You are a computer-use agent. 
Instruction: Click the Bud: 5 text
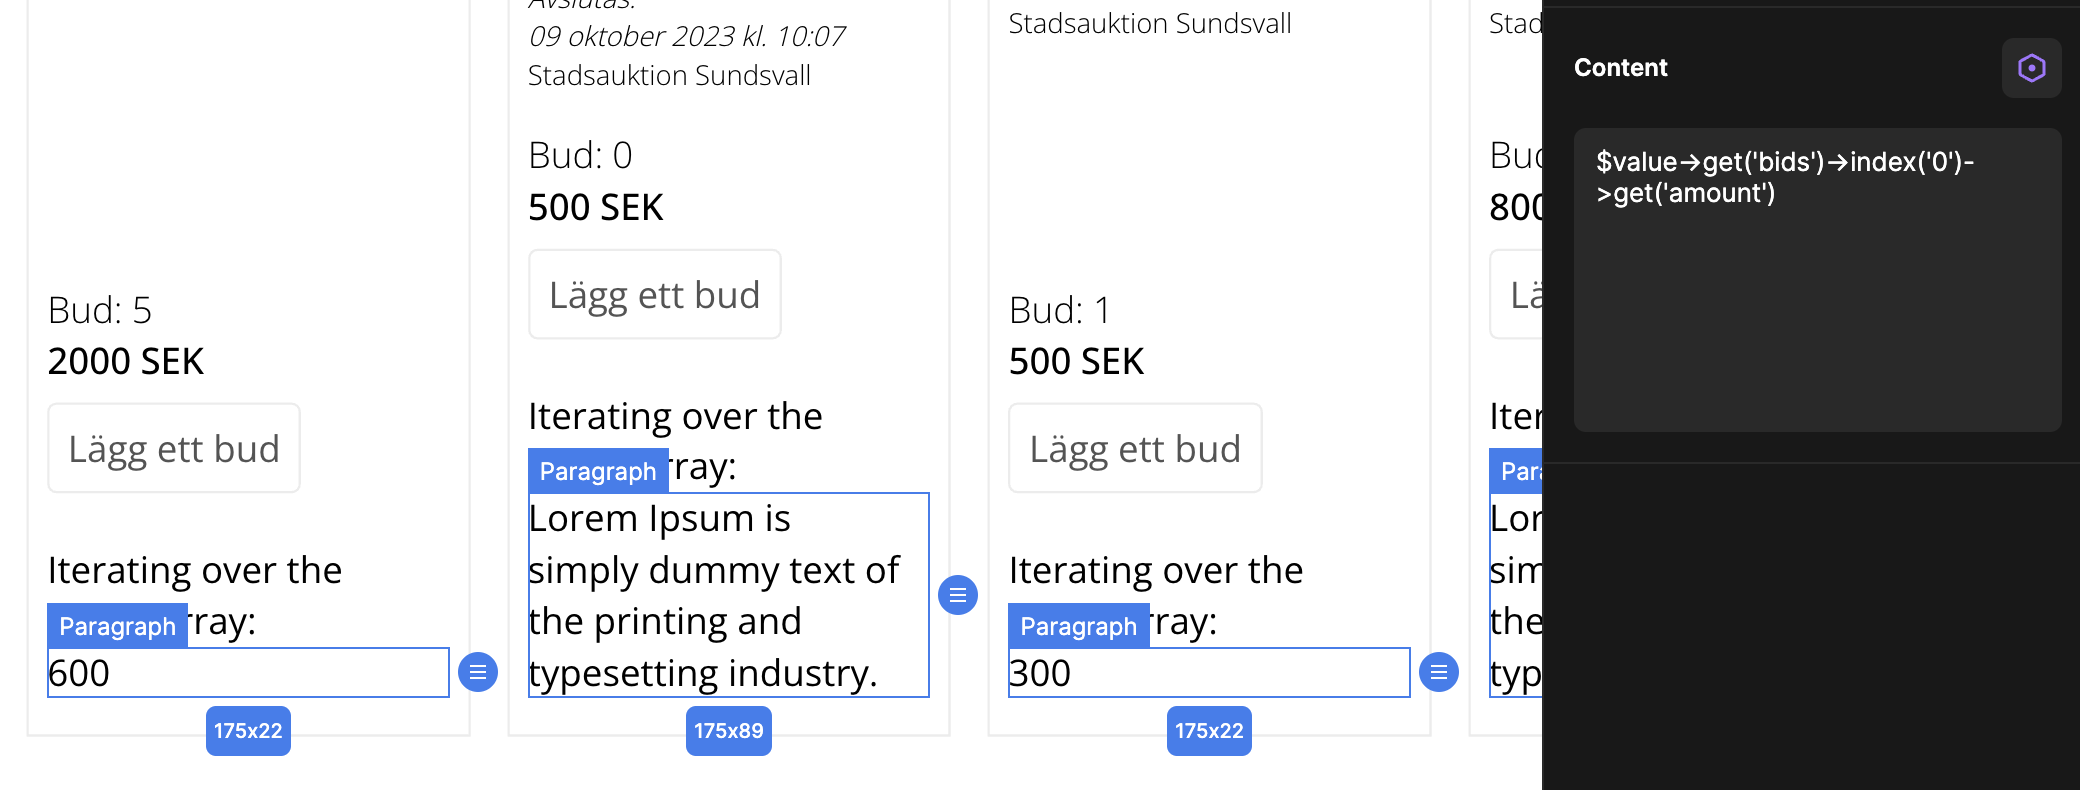pyautogui.click(x=100, y=310)
